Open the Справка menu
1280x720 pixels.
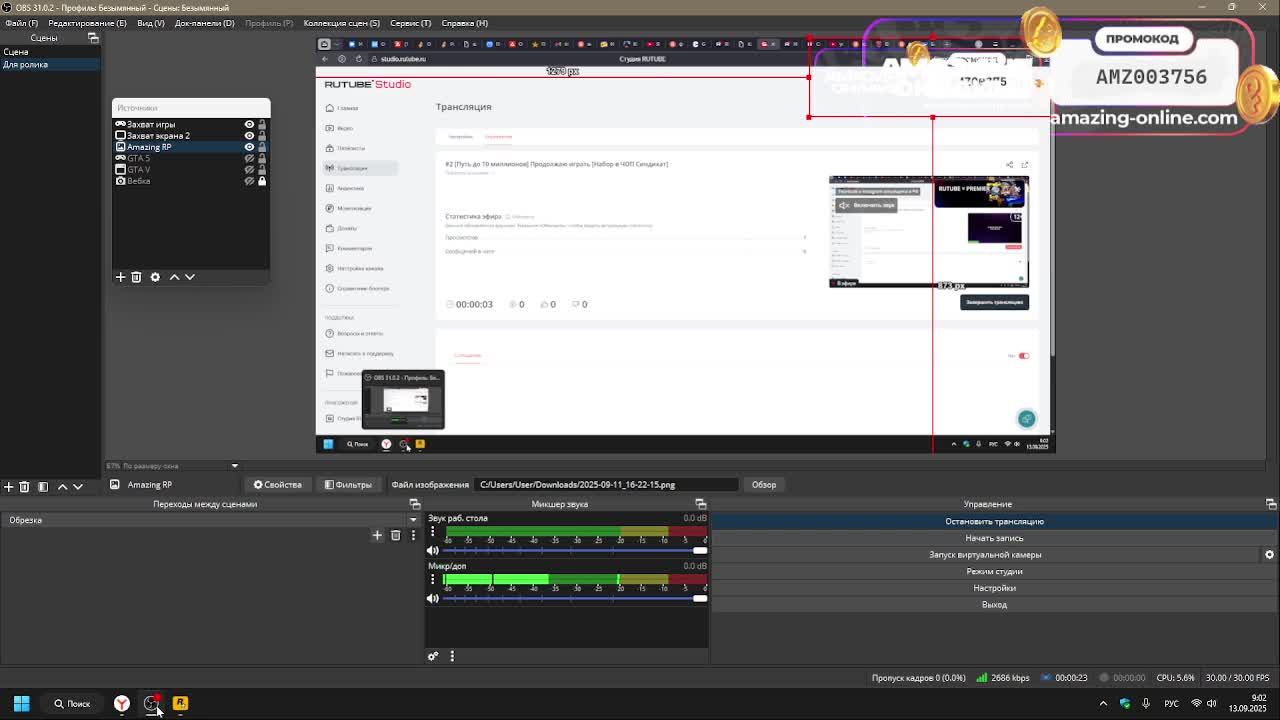[x=464, y=23]
